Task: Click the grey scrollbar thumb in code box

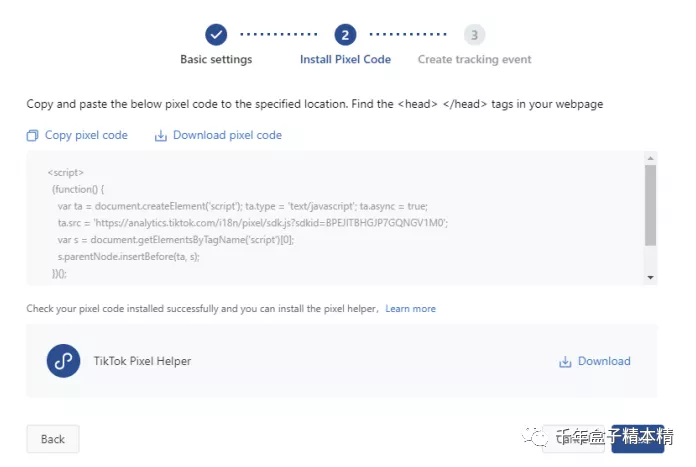Action: pyautogui.click(x=650, y=205)
